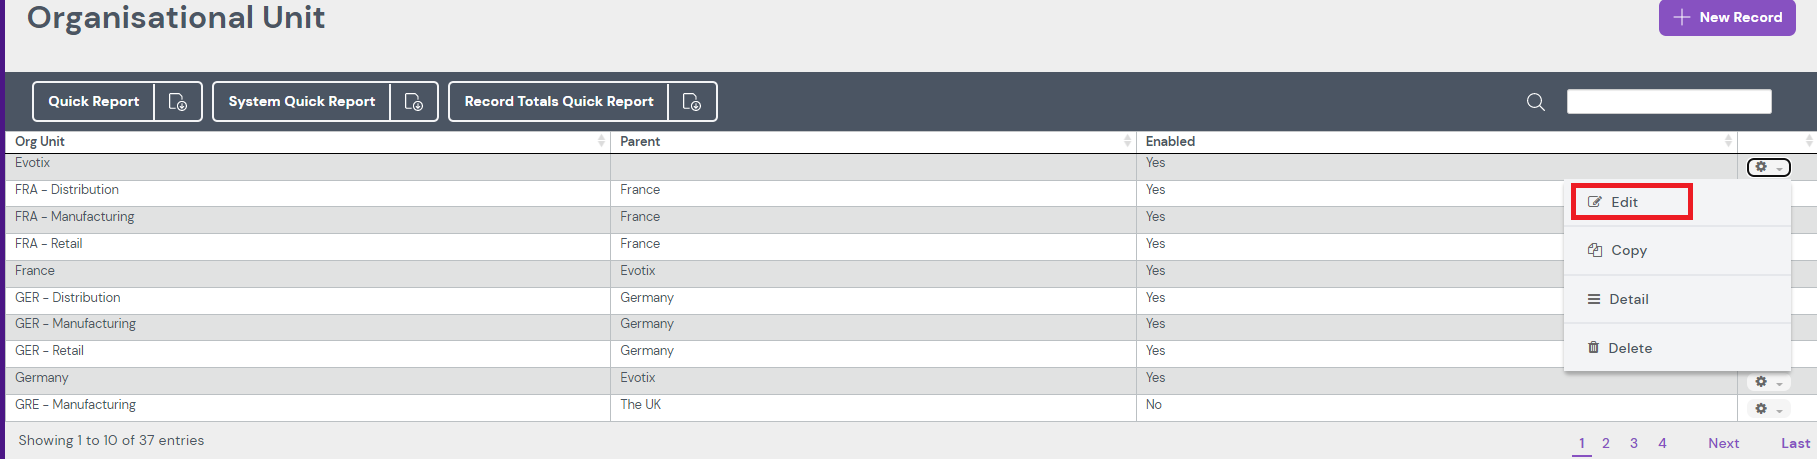Viewport: 1817px width, 459px height.
Task: Focus the table search input field
Action: tap(1668, 102)
